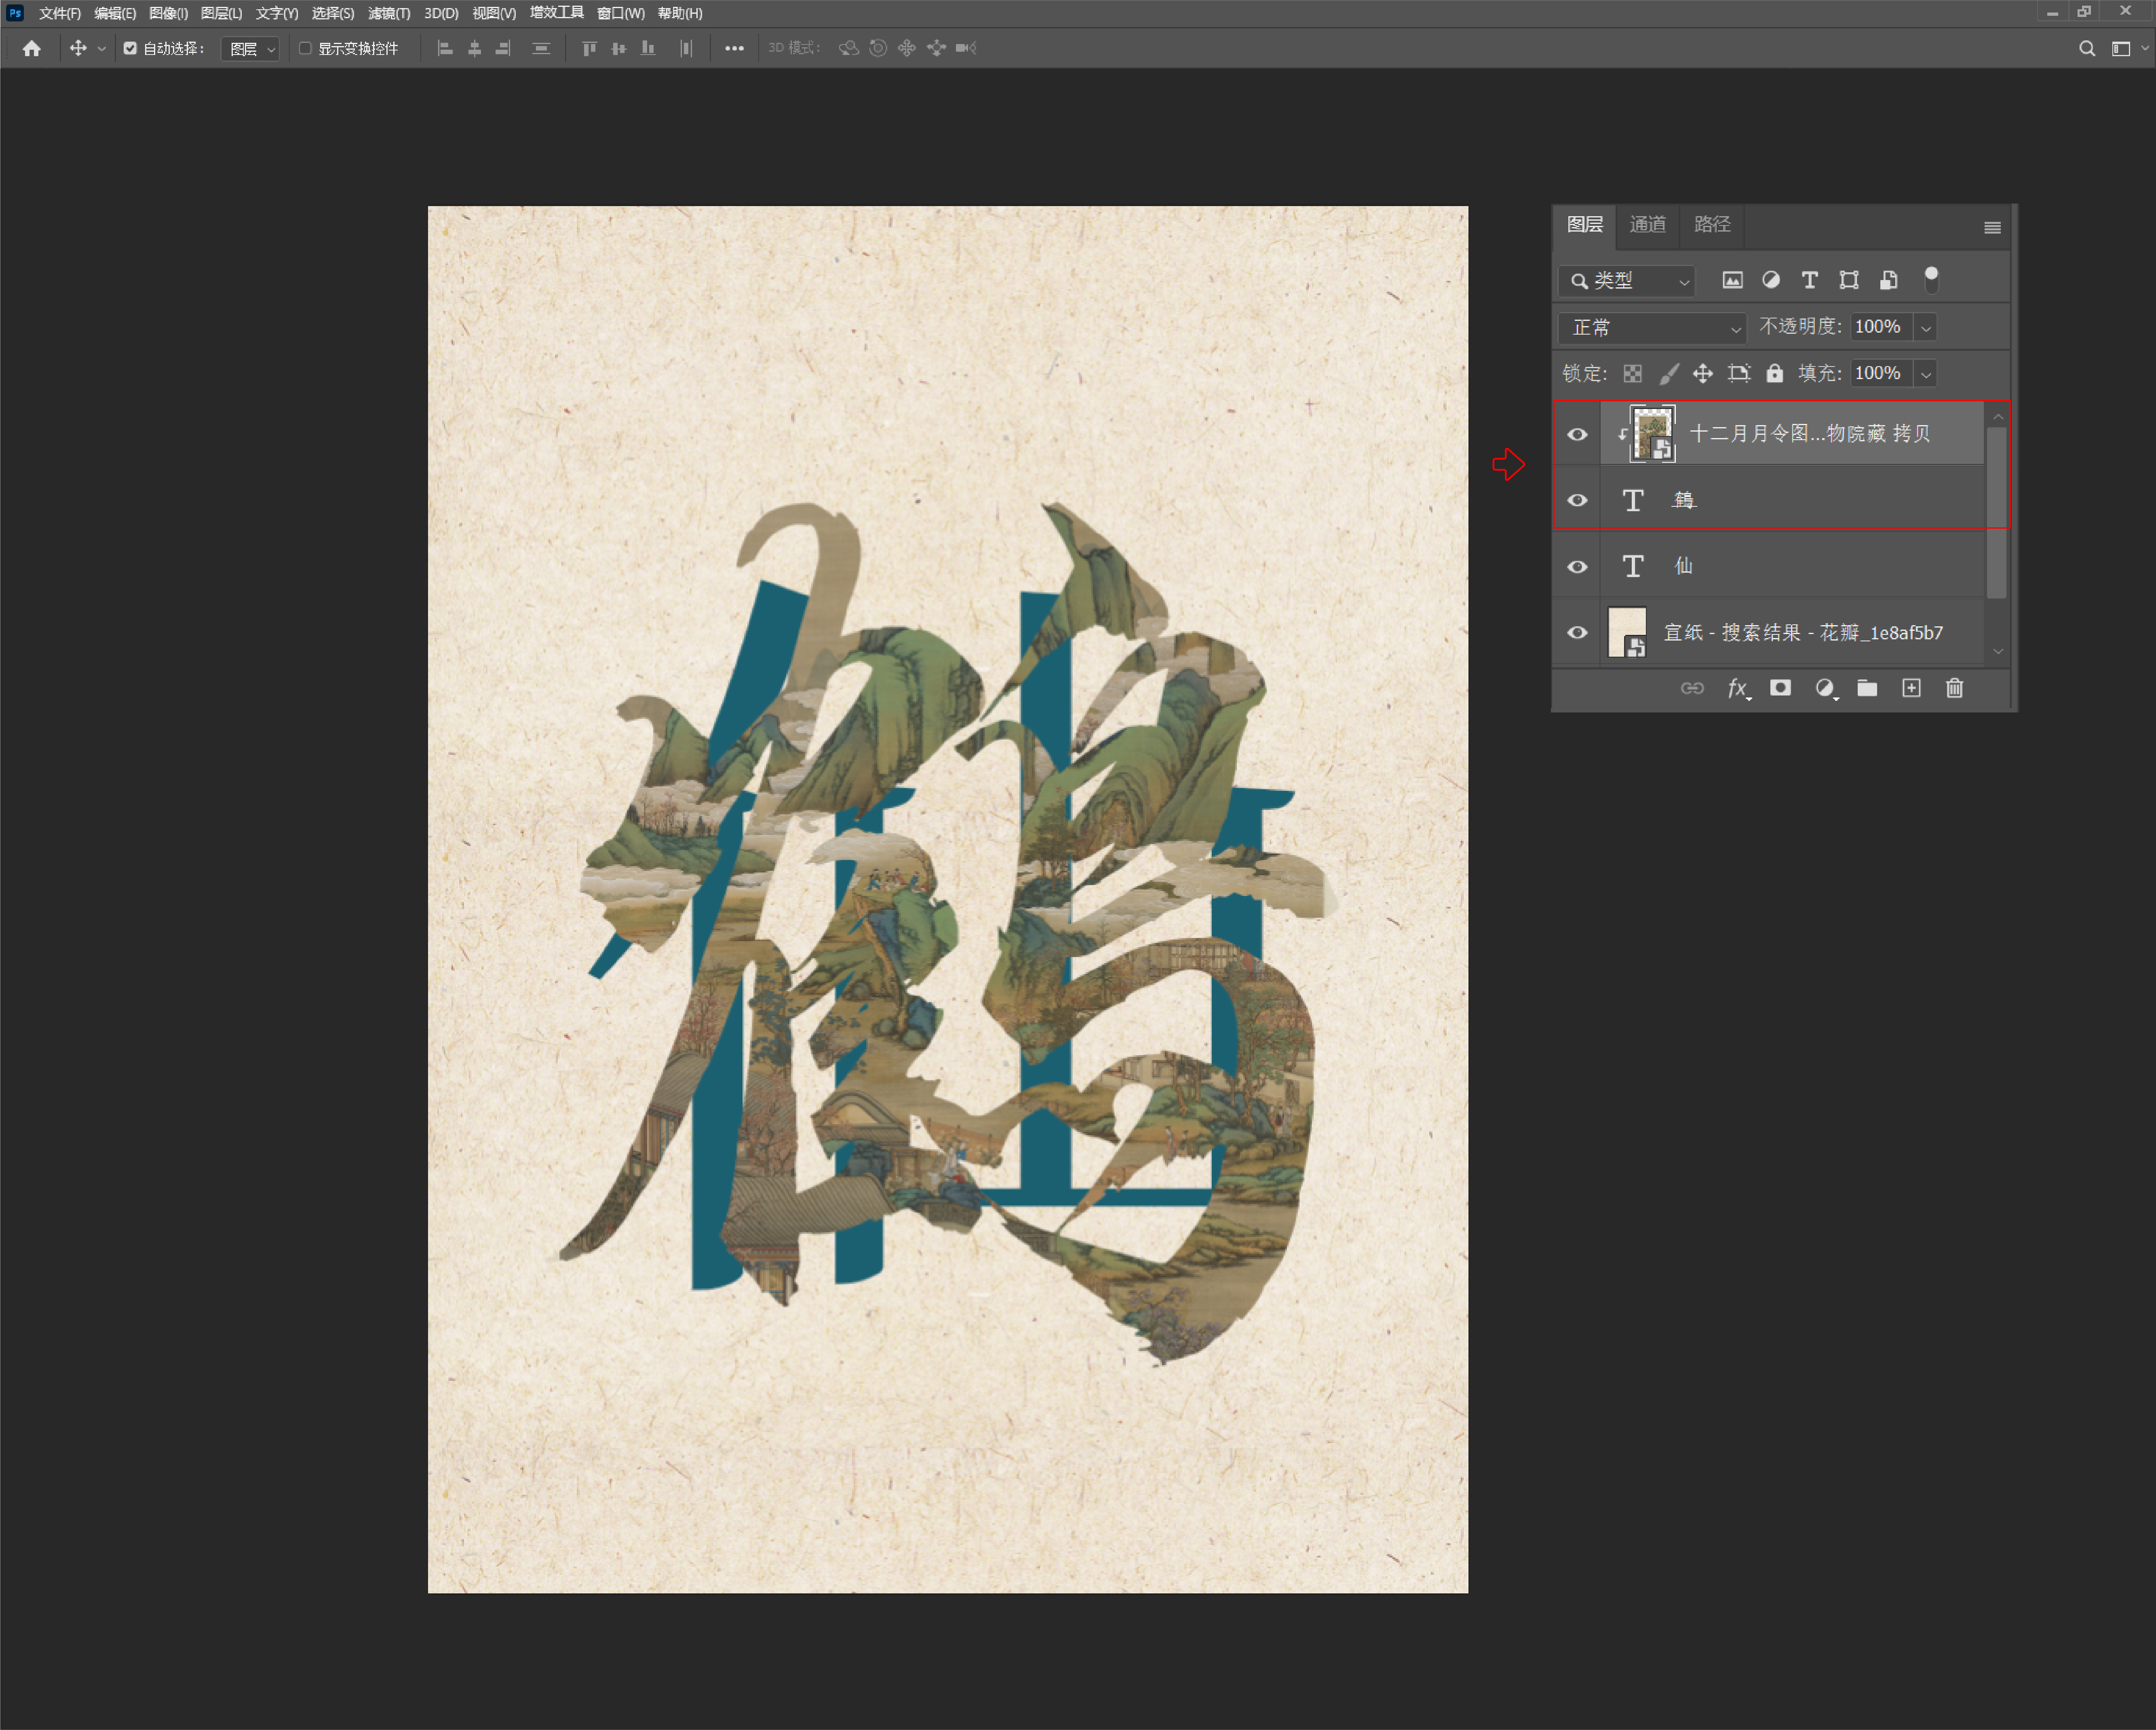Create a new layer
Screen dimensions: 2156x1730
(x=1911, y=688)
